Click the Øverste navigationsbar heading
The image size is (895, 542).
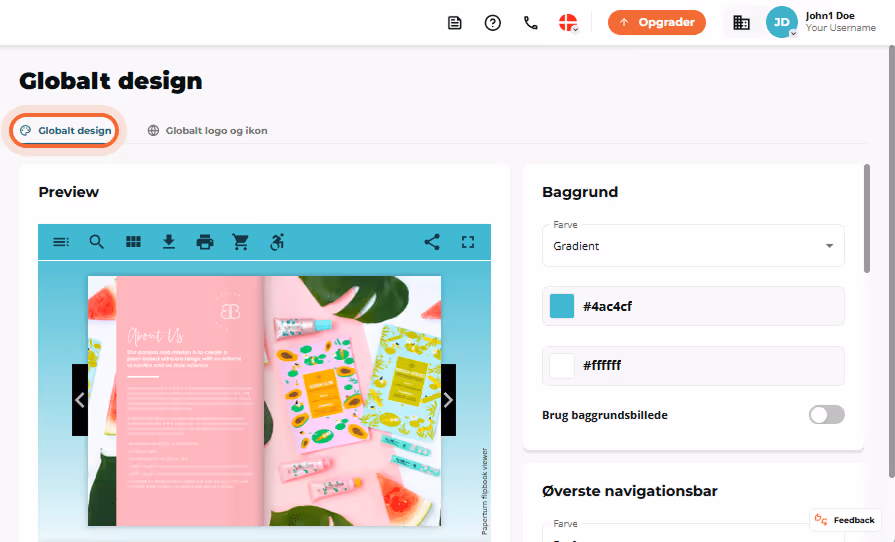point(630,491)
